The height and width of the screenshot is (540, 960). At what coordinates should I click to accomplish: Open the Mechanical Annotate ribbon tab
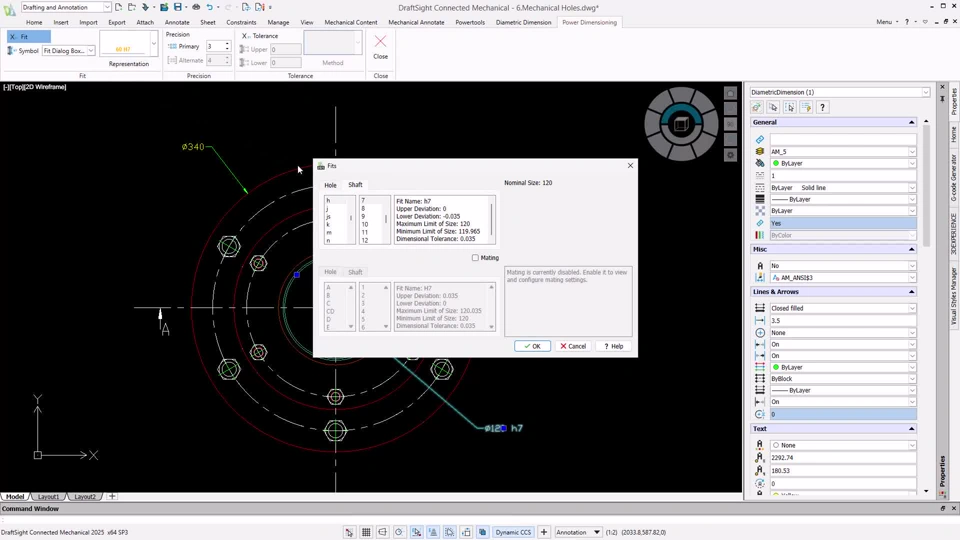click(416, 22)
